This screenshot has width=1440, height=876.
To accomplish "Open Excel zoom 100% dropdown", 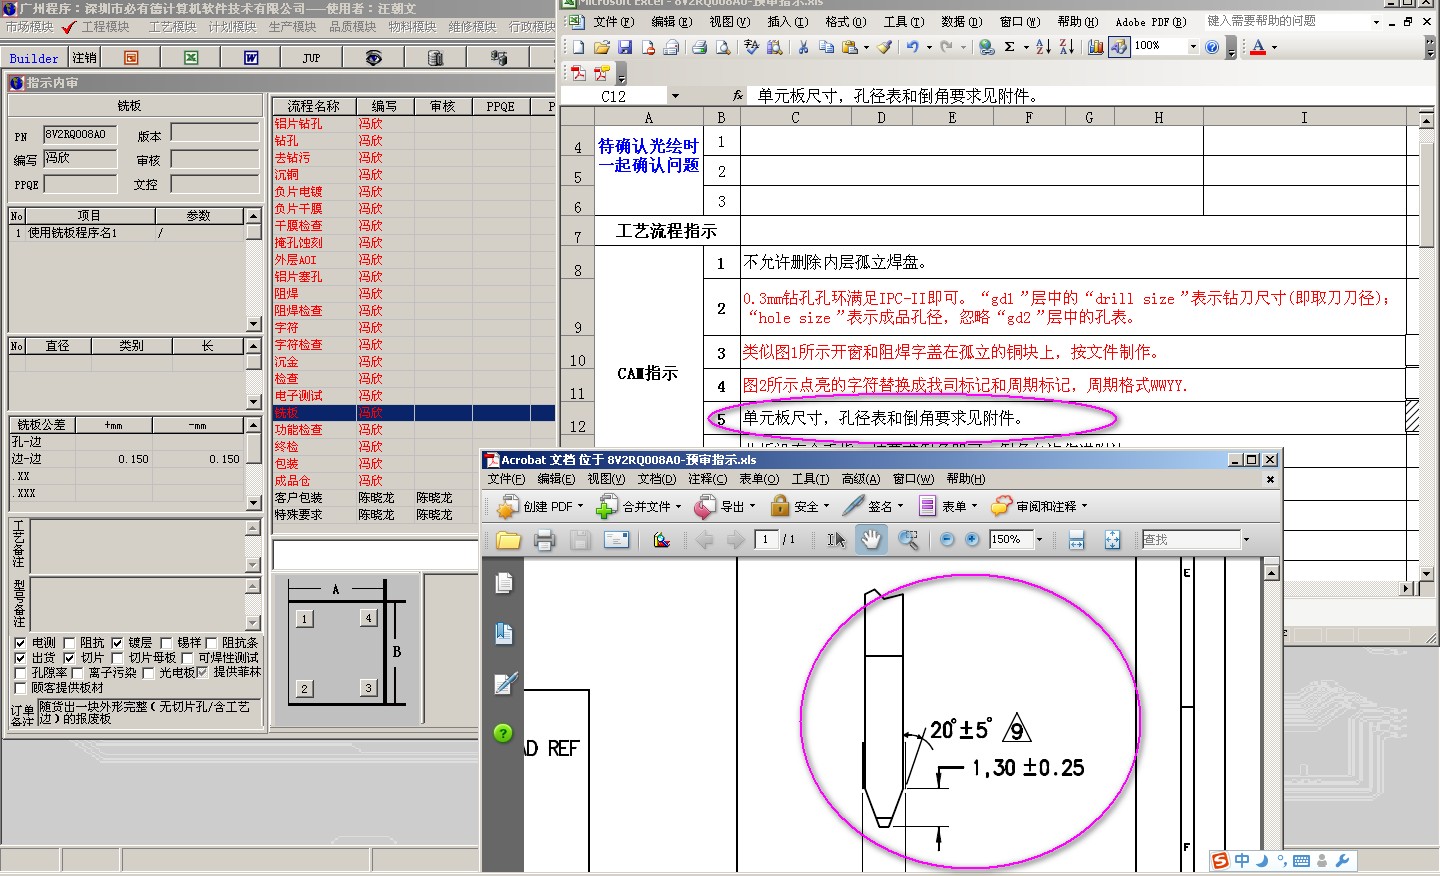I will (x=1193, y=46).
